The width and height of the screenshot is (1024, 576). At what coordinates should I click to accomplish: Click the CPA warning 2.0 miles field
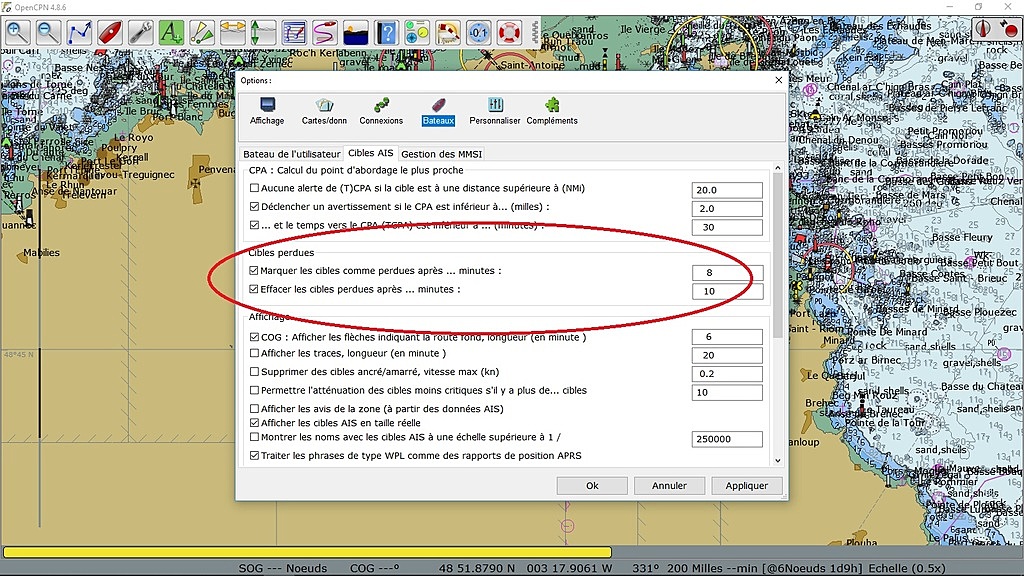click(727, 209)
